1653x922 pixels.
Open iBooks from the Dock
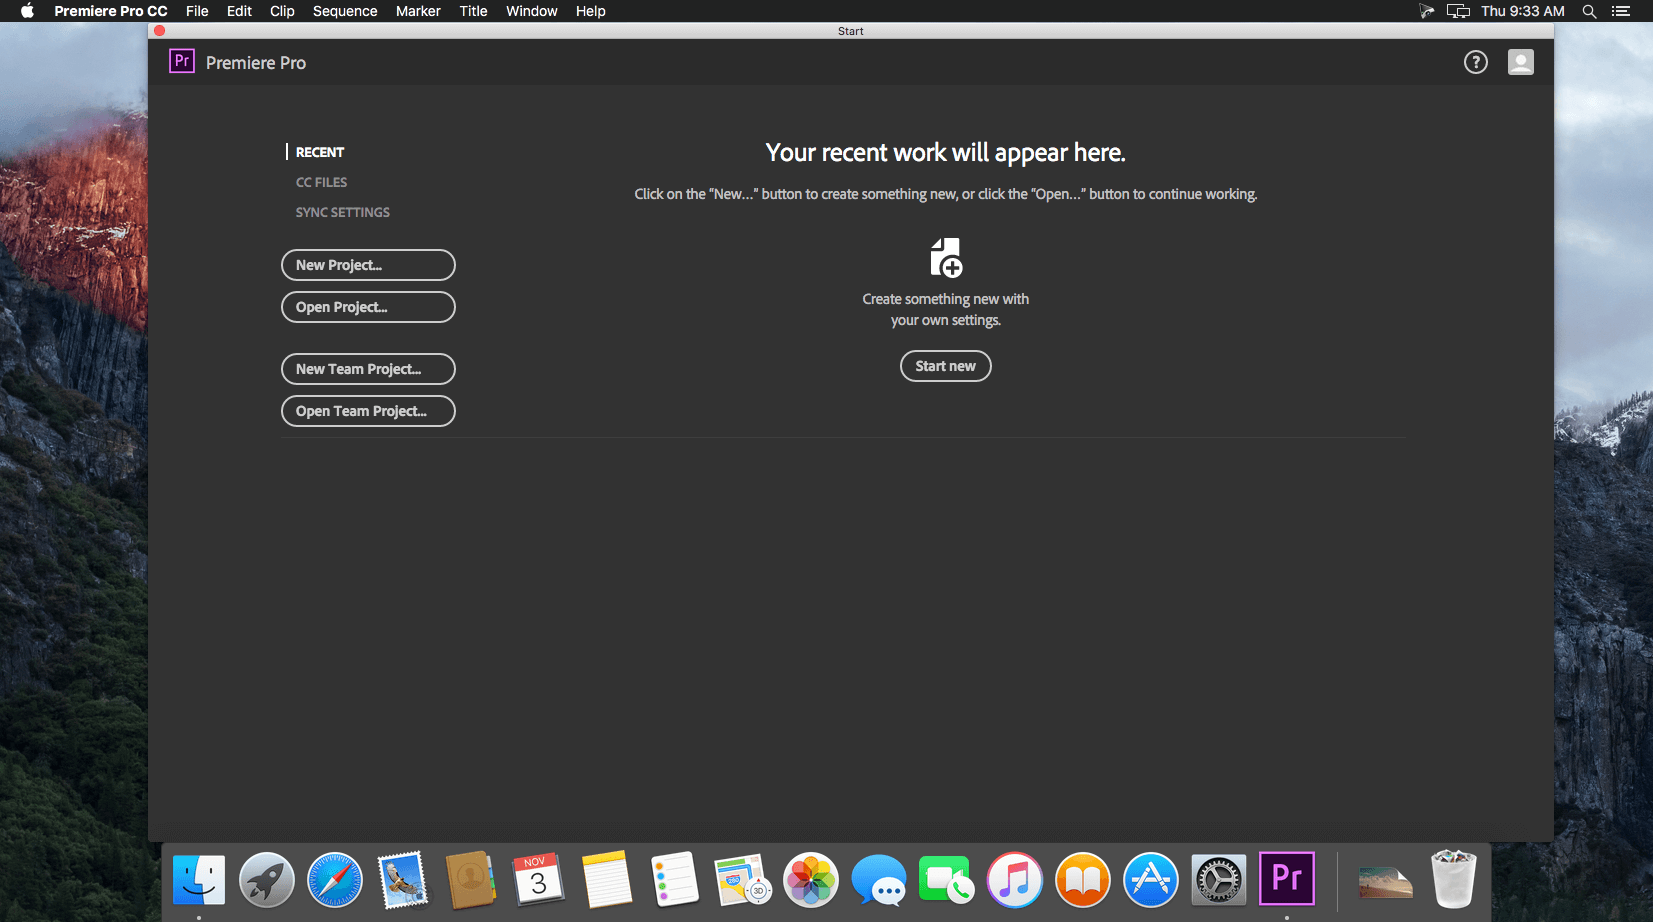click(1083, 880)
